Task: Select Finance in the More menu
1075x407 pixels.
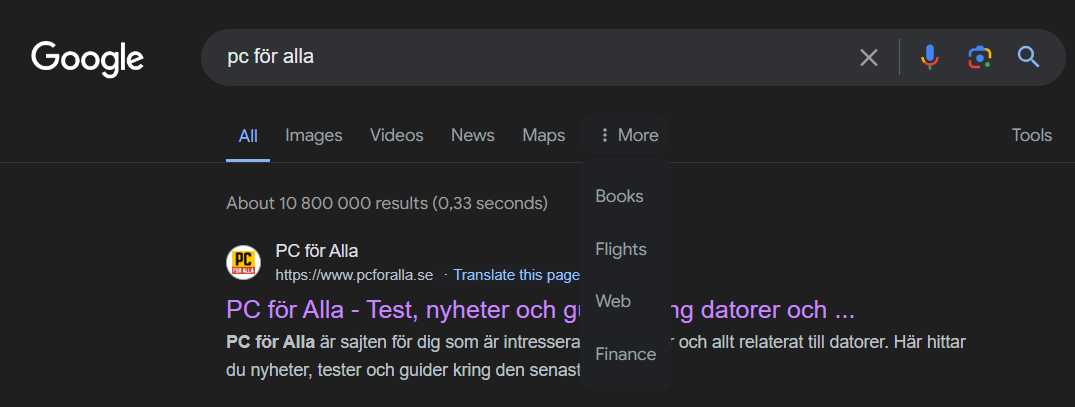Action: click(625, 354)
